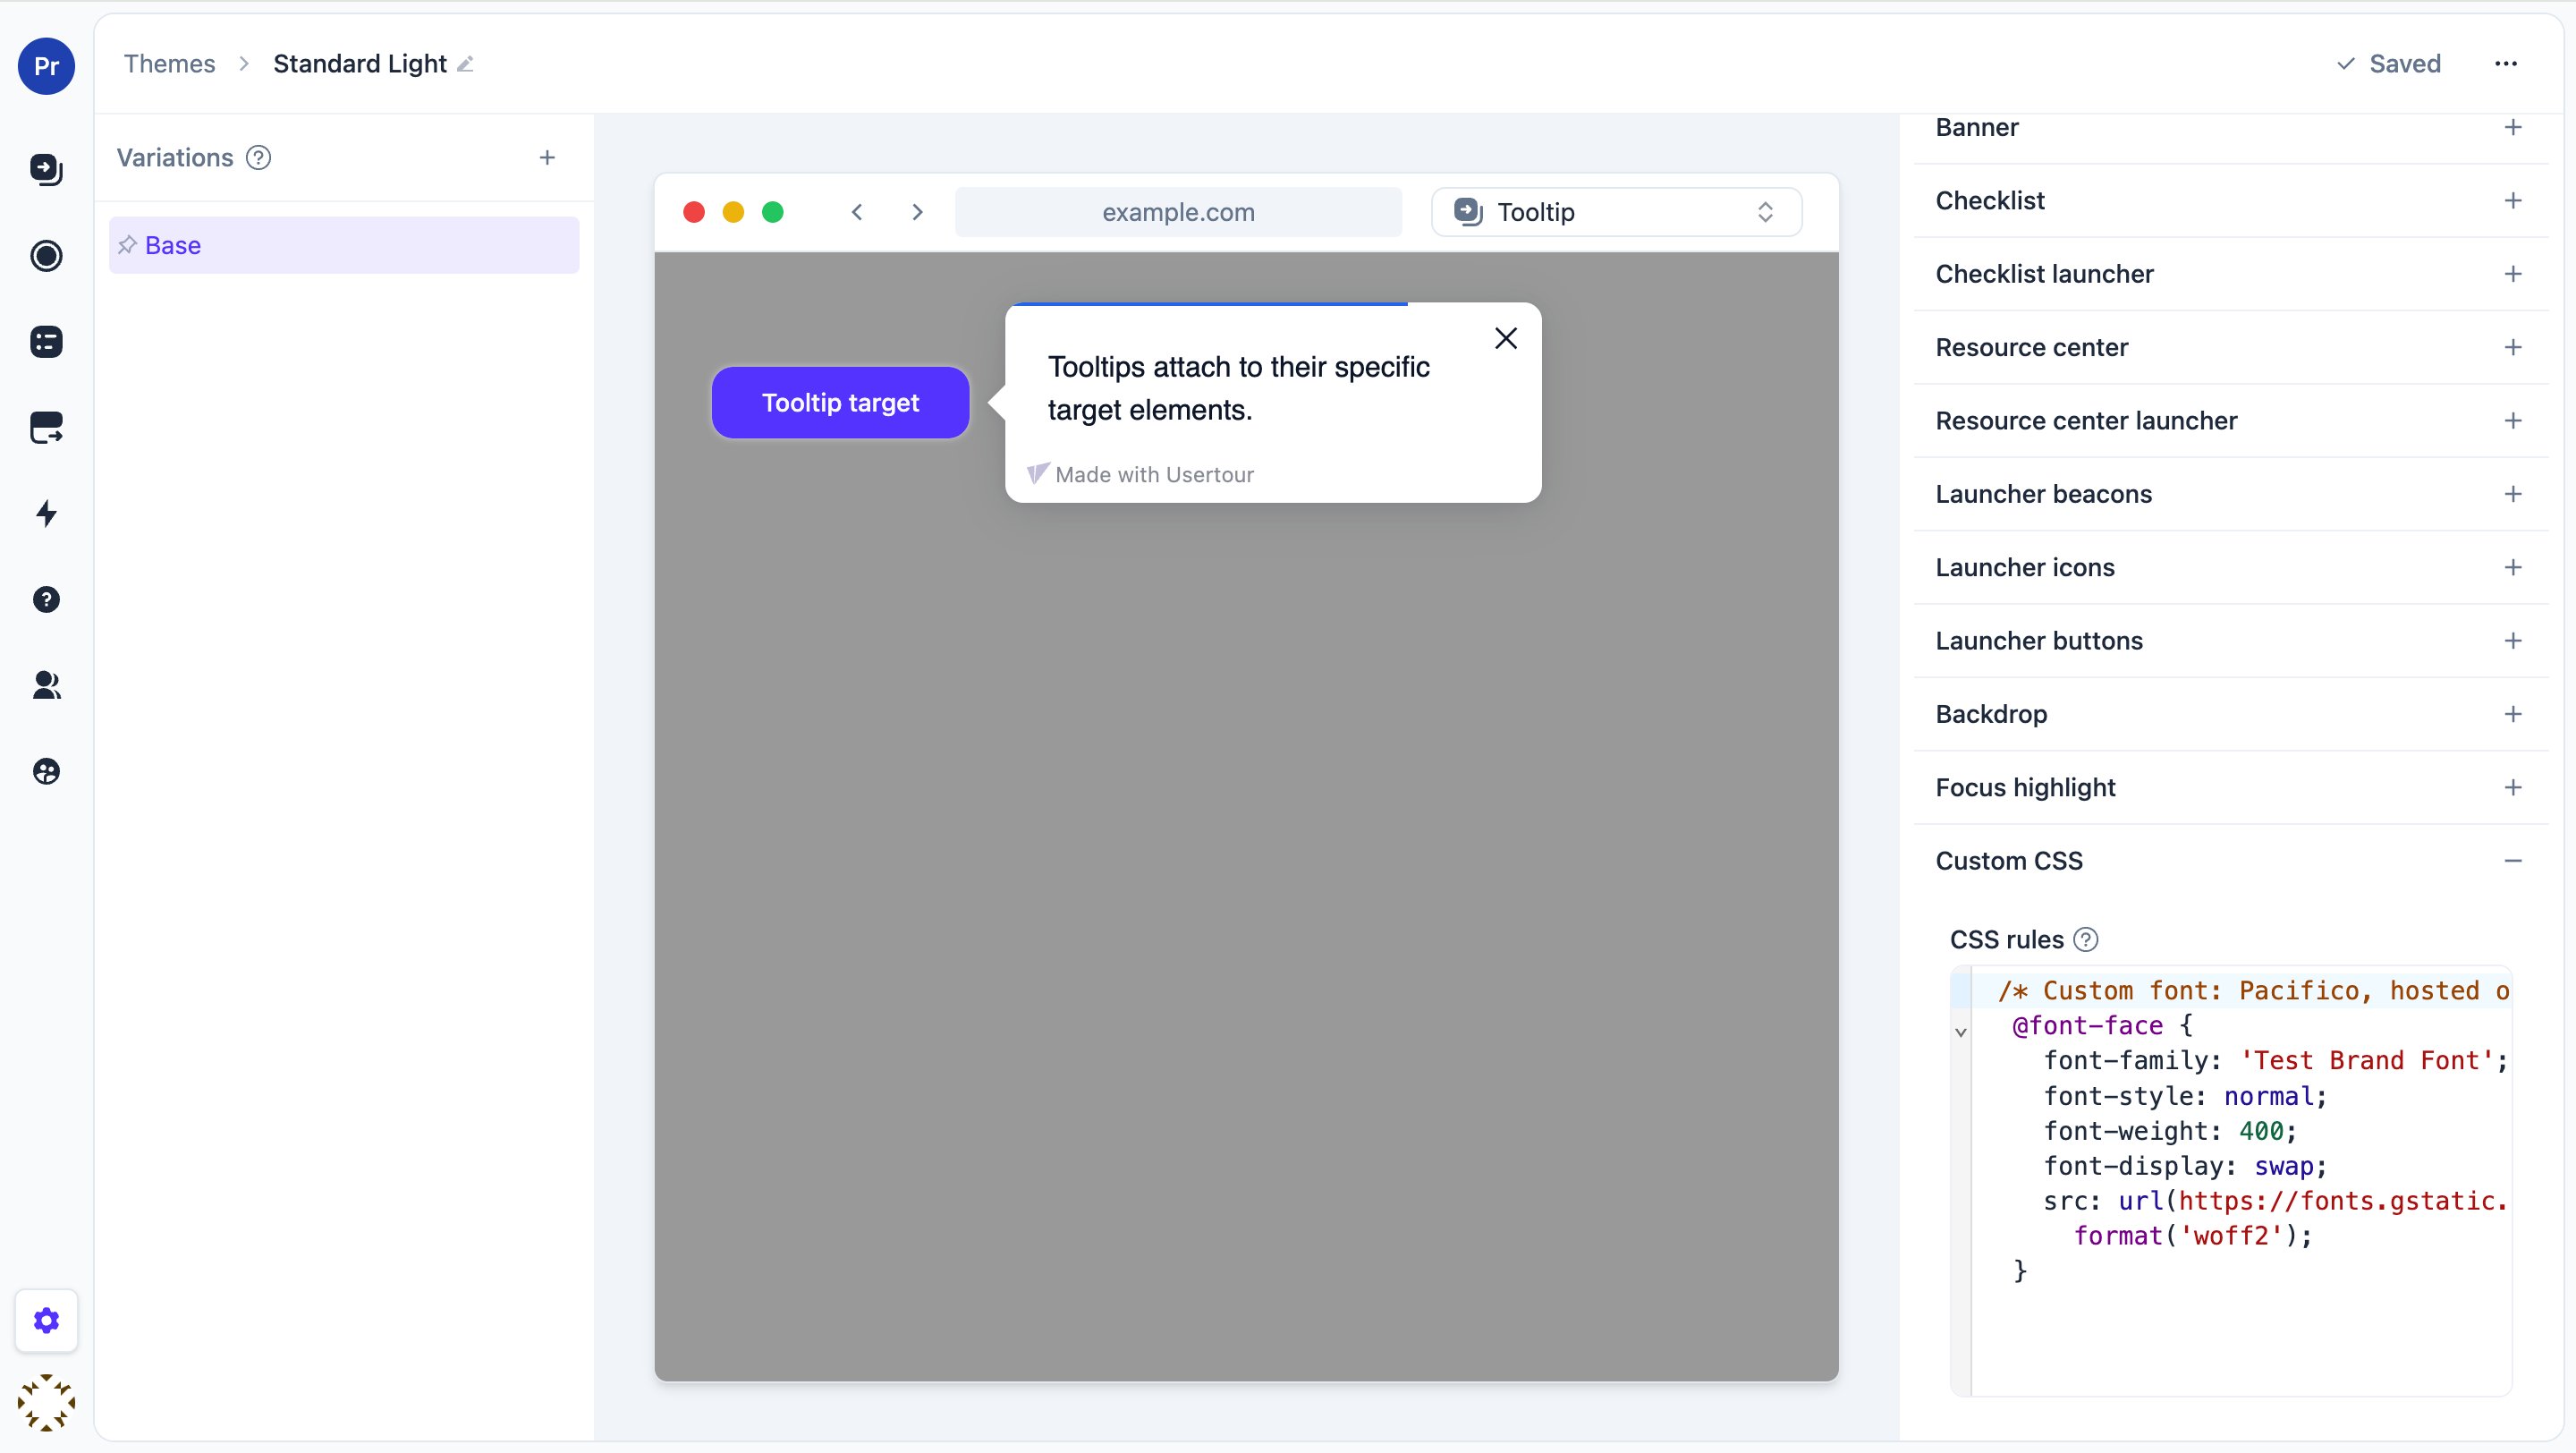The height and width of the screenshot is (1453, 2576).
Task: Open the Pr project avatar menu
Action: tap(46, 66)
